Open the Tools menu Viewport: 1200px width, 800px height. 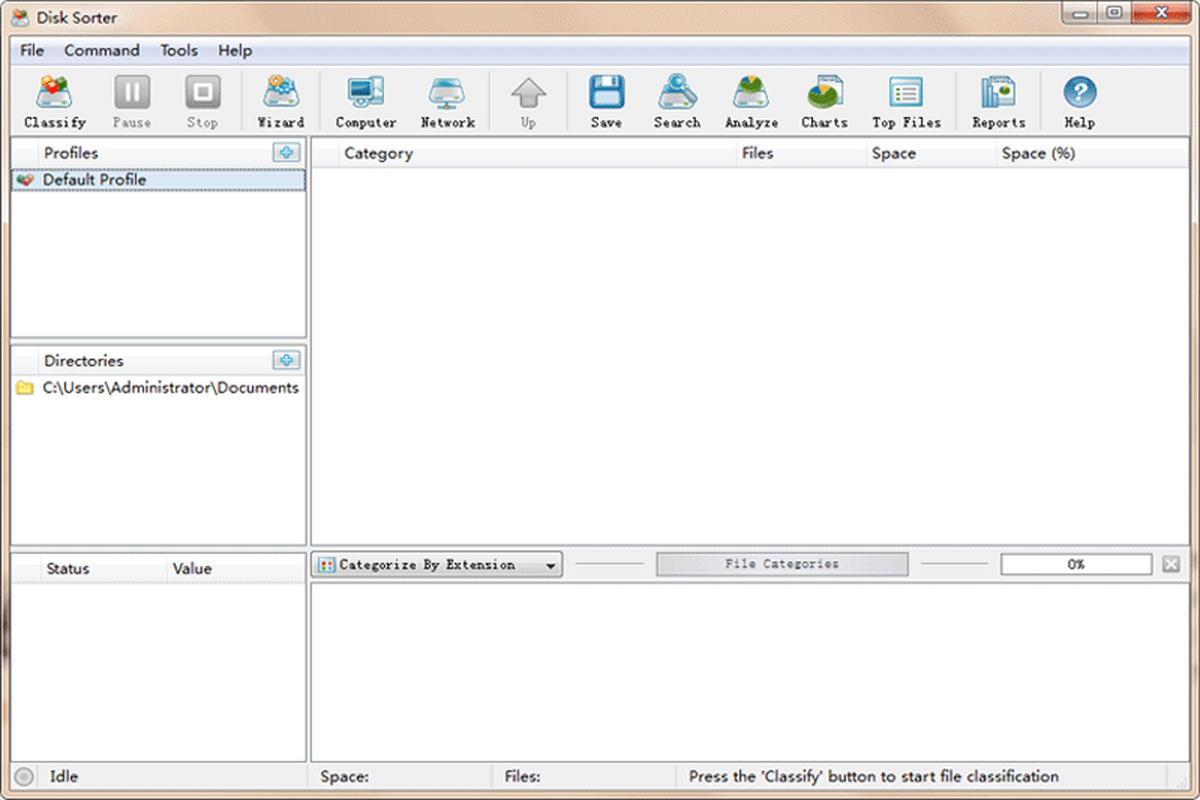tap(178, 50)
